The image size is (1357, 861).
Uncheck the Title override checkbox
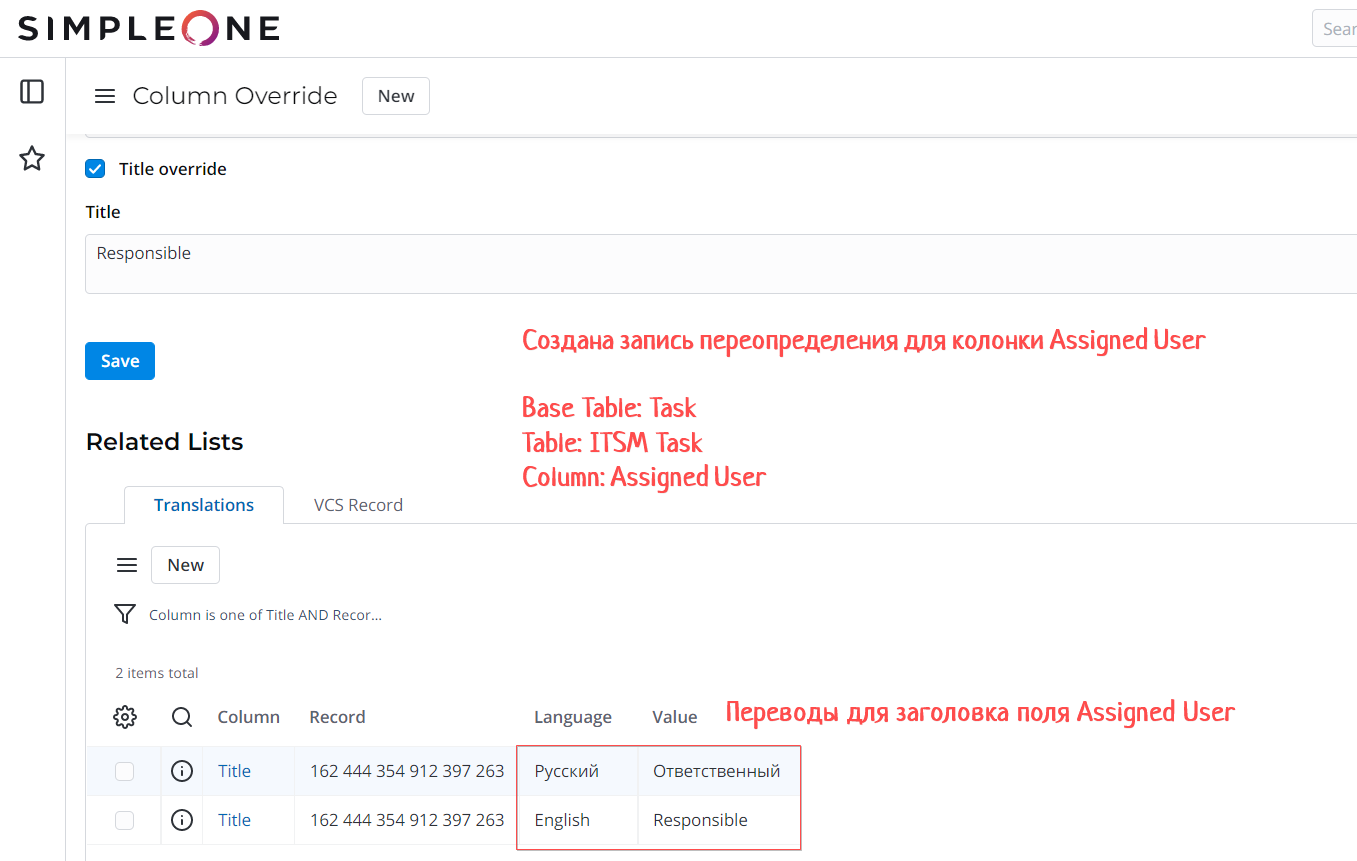pos(95,169)
